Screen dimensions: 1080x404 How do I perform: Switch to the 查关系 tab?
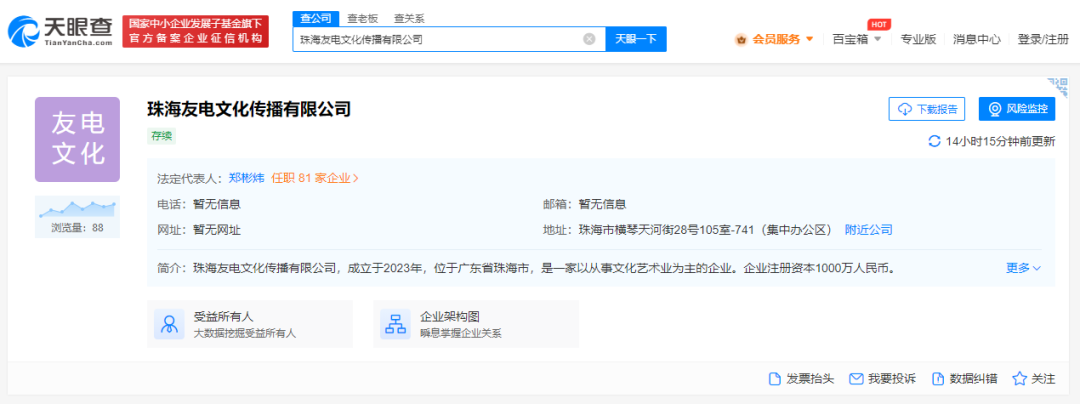point(409,19)
